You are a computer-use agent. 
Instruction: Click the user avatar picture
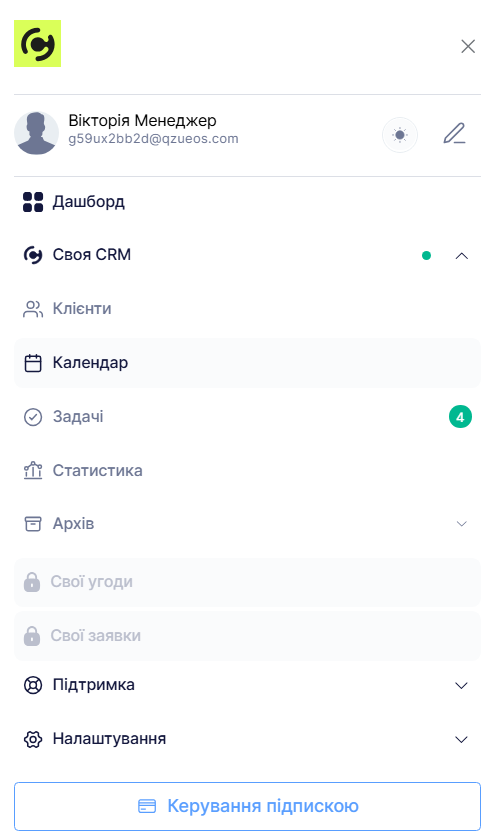[36, 133]
